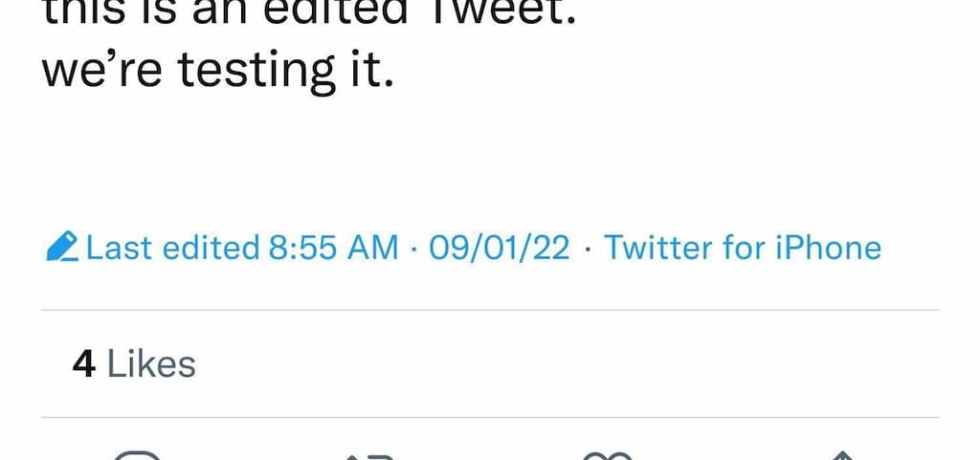Click the word "Twitter" in source label
The height and width of the screenshot is (460, 980).
656,248
